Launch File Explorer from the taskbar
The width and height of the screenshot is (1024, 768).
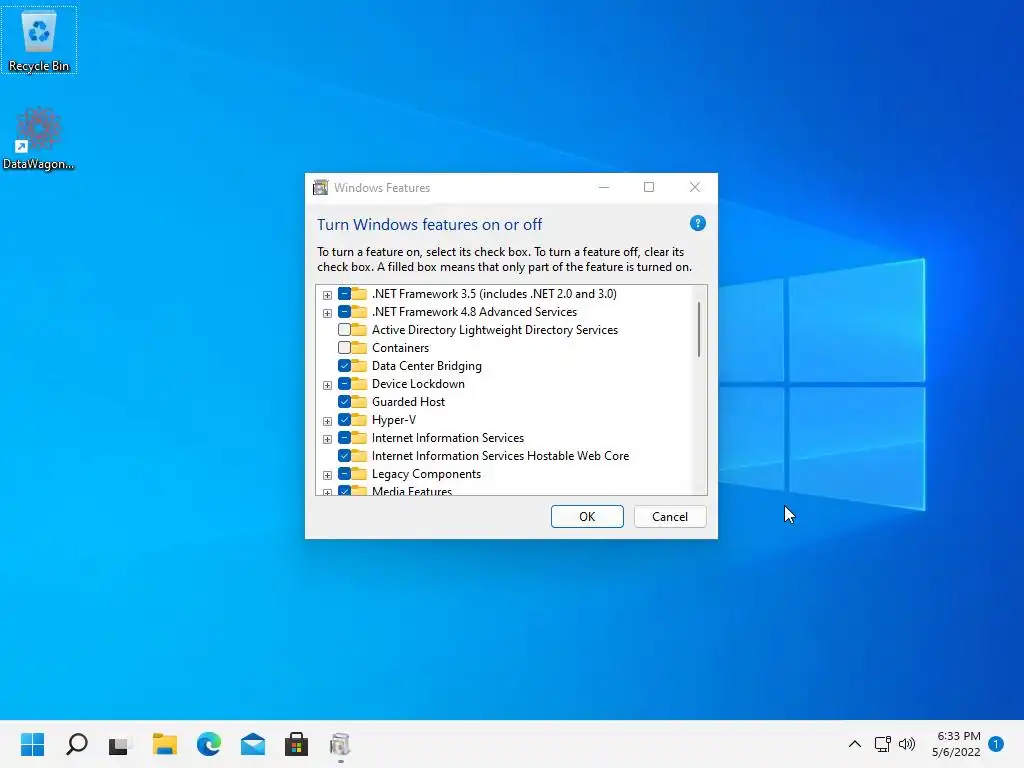[x=165, y=744]
